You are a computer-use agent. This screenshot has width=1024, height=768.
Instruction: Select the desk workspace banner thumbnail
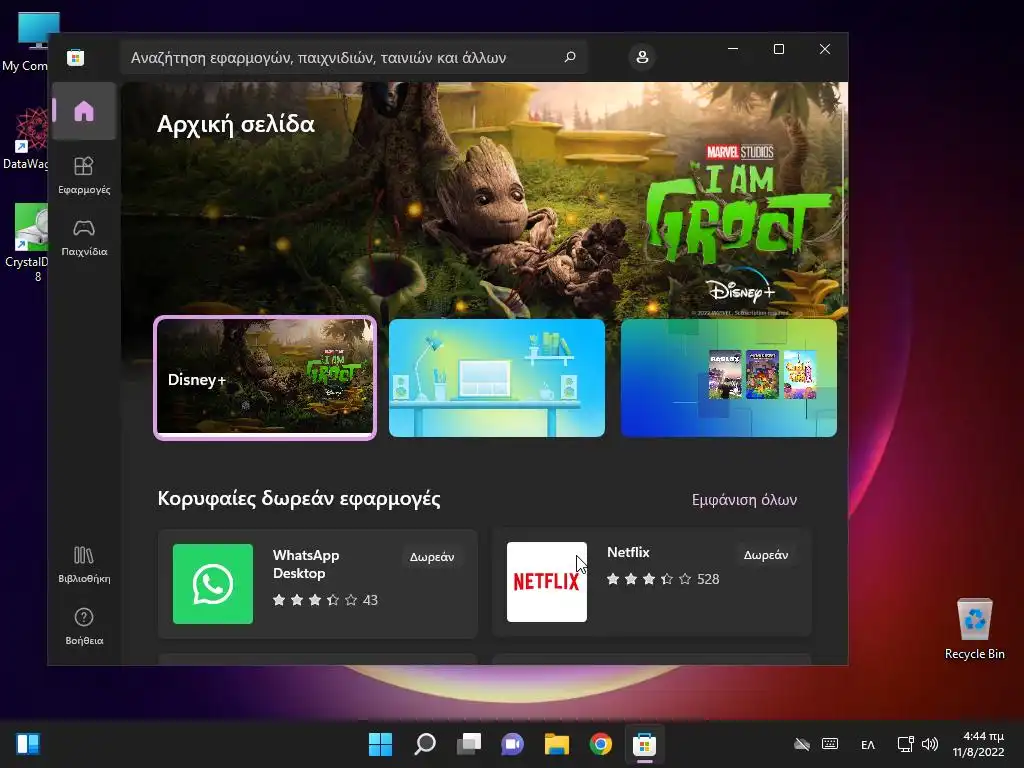497,378
